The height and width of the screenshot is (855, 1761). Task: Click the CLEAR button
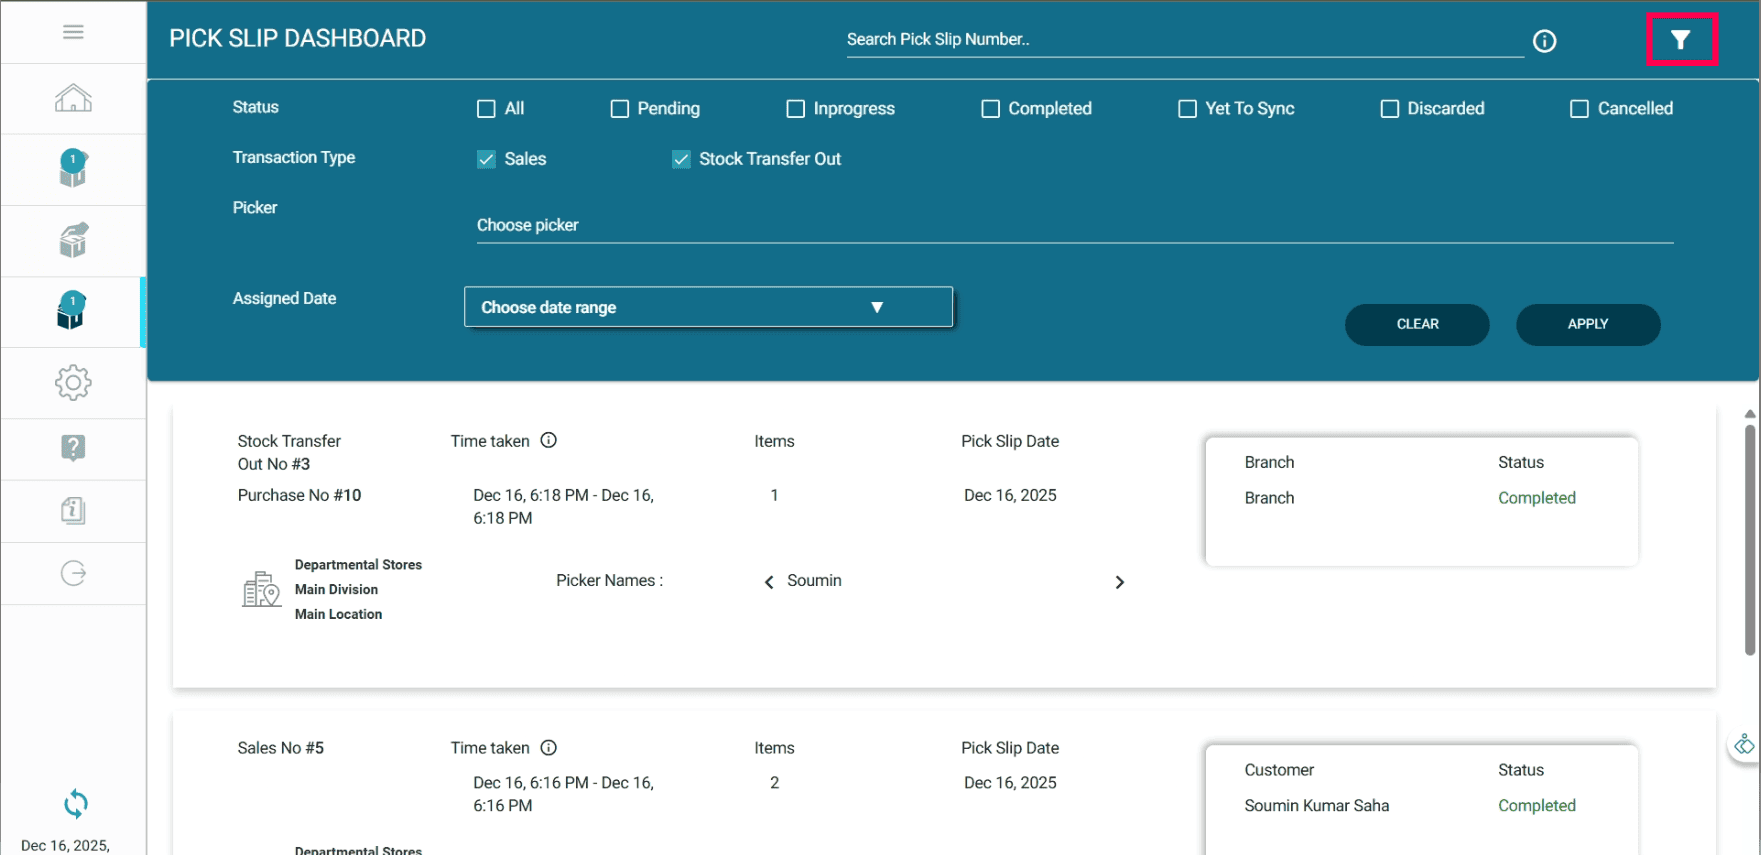tap(1416, 325)
